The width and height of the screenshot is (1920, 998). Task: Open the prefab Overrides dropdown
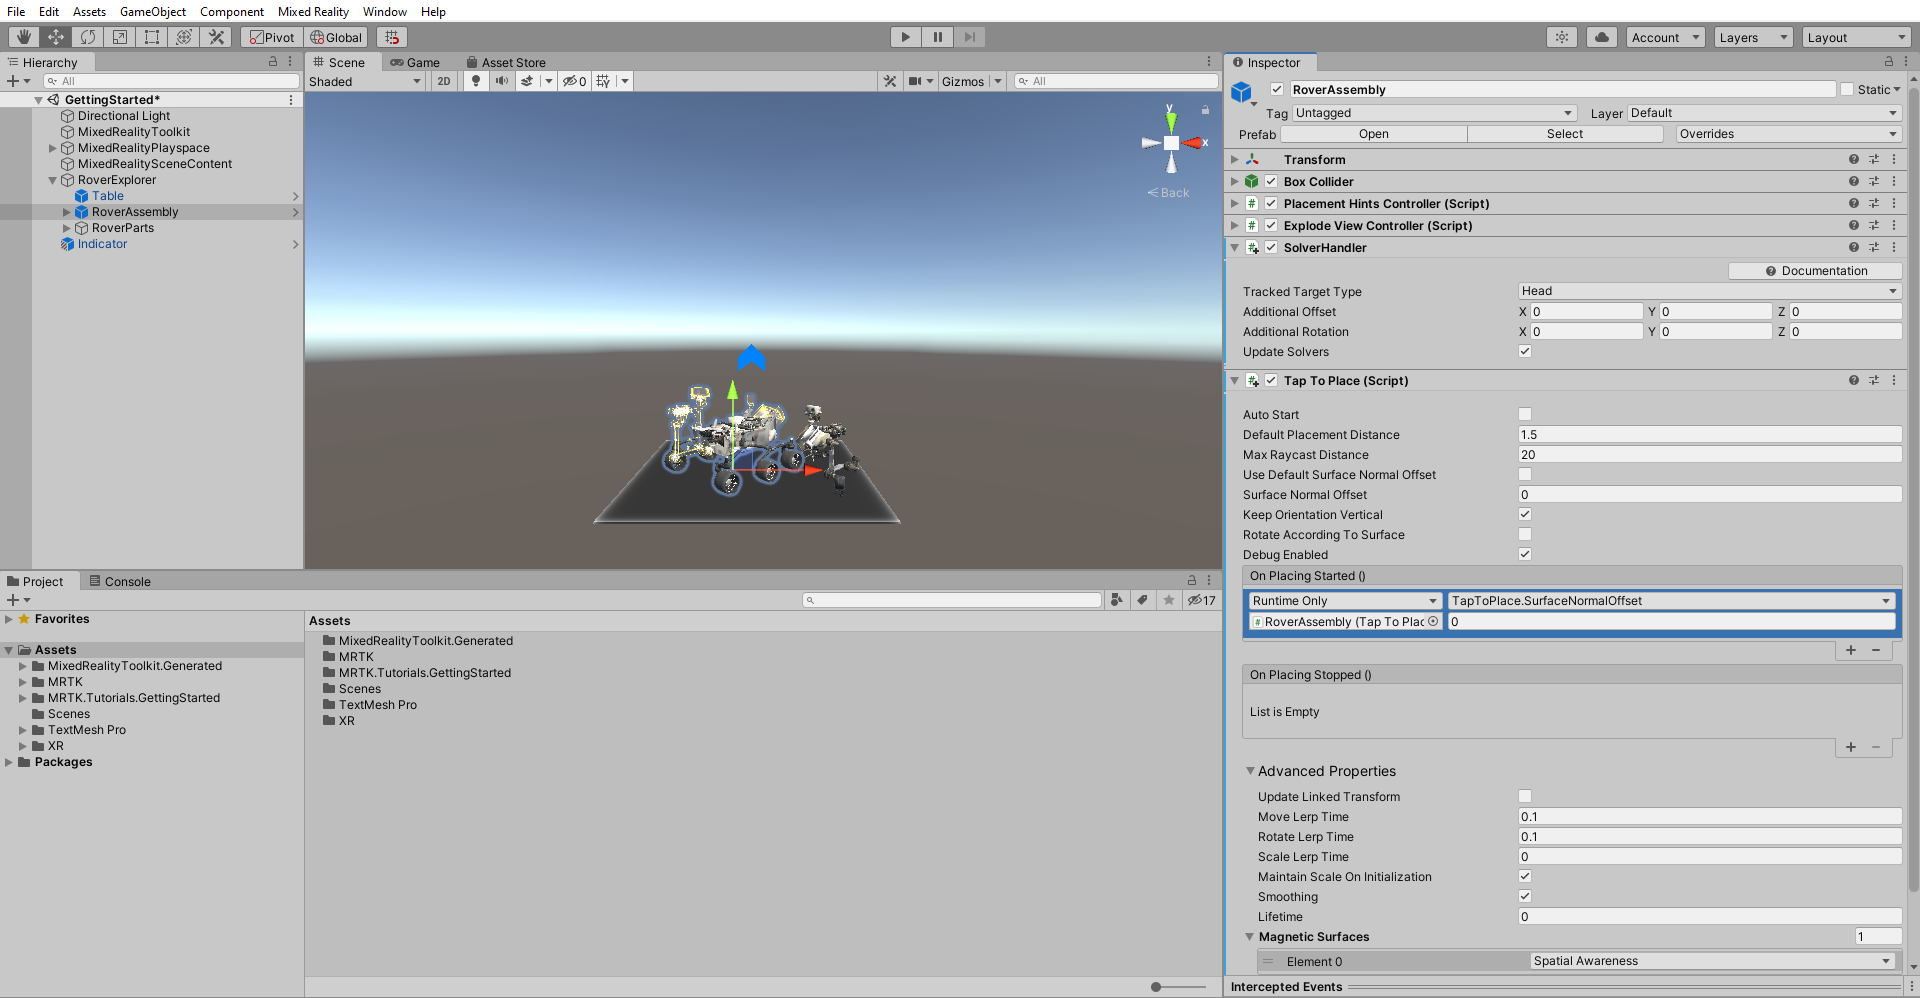tap(1788, 134)
